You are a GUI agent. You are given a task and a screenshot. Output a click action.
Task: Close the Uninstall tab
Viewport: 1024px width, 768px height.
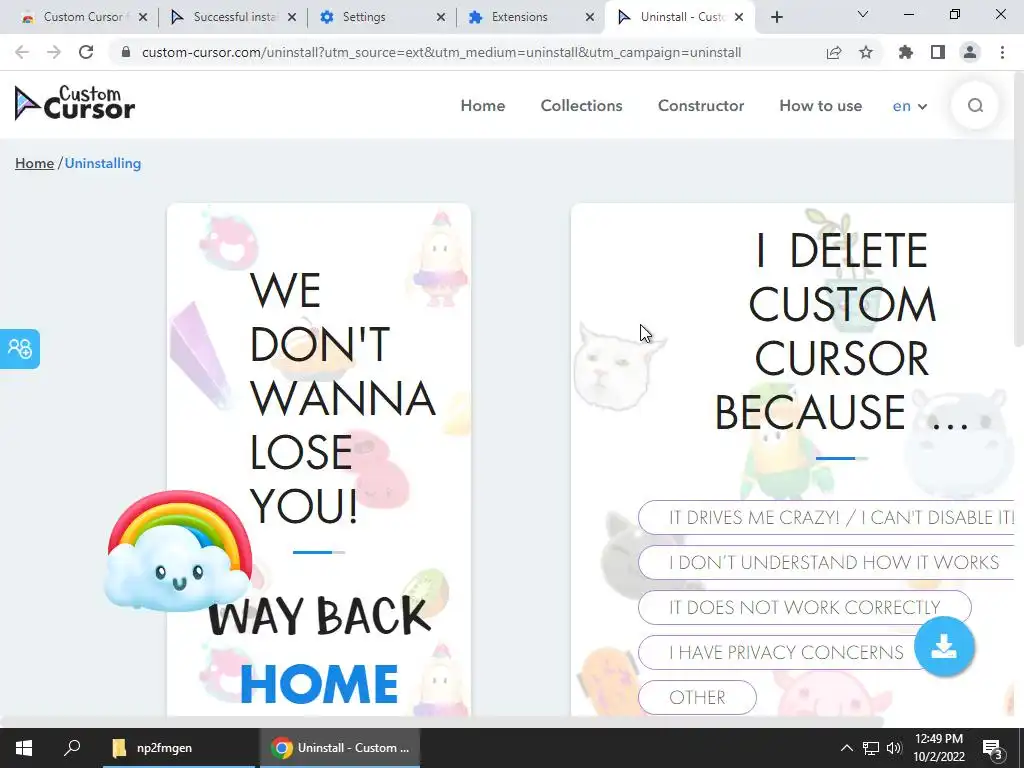point(739,17)
